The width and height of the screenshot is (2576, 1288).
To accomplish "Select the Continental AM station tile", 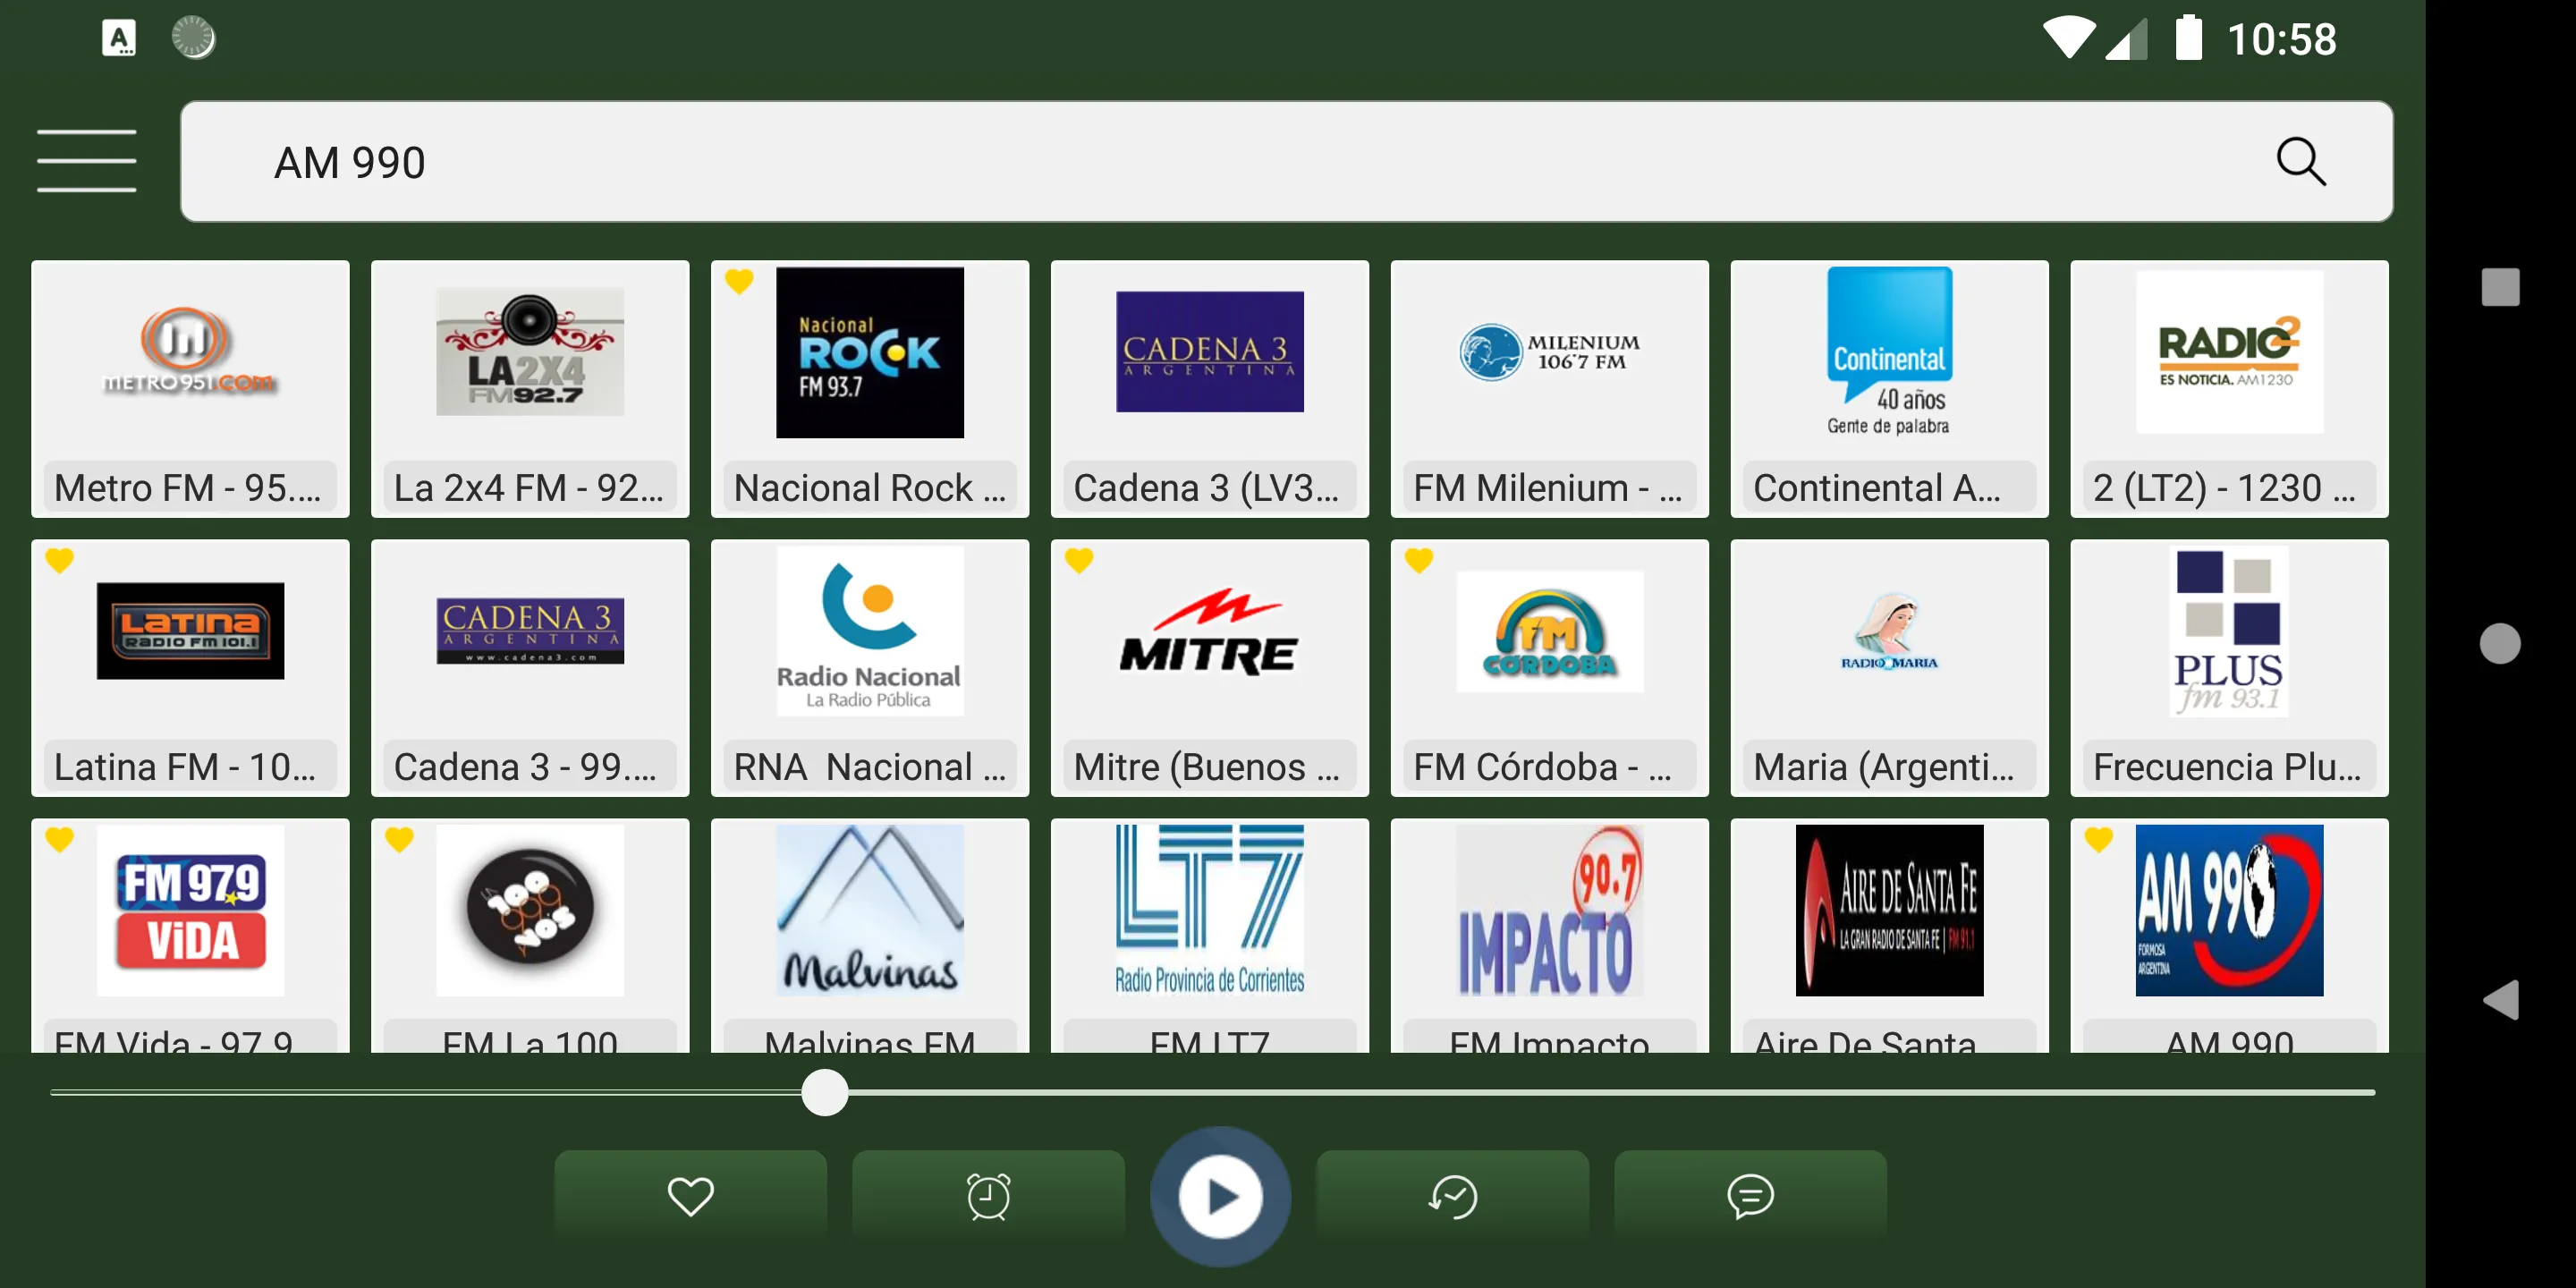I will 1890,389.
